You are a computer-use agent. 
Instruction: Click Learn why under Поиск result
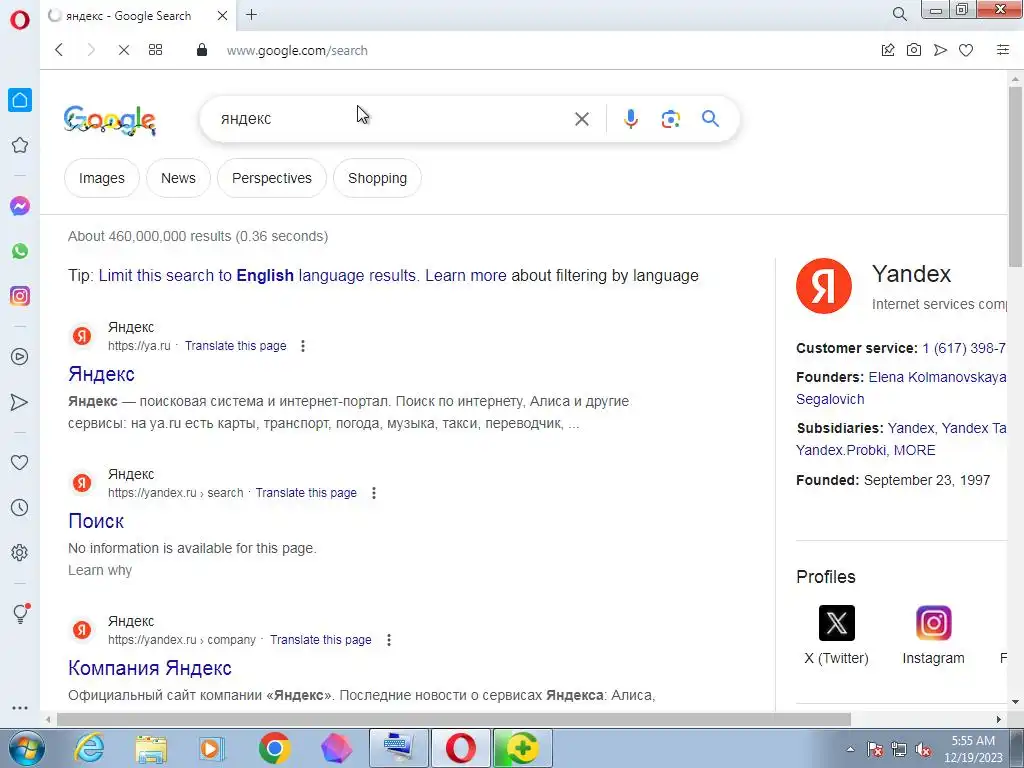(x=100, y=570)
